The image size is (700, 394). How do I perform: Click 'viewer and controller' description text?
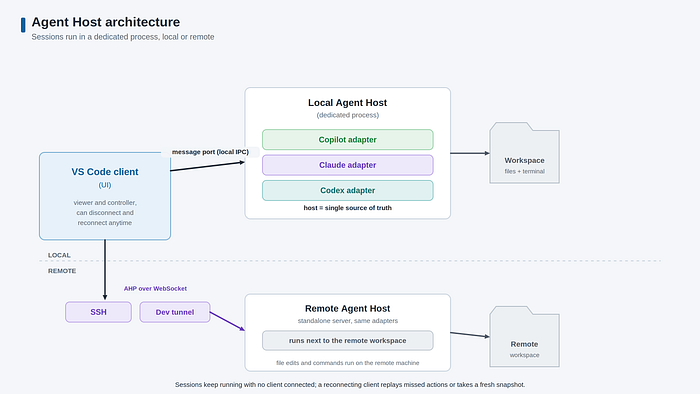click(x=105, y=212)
